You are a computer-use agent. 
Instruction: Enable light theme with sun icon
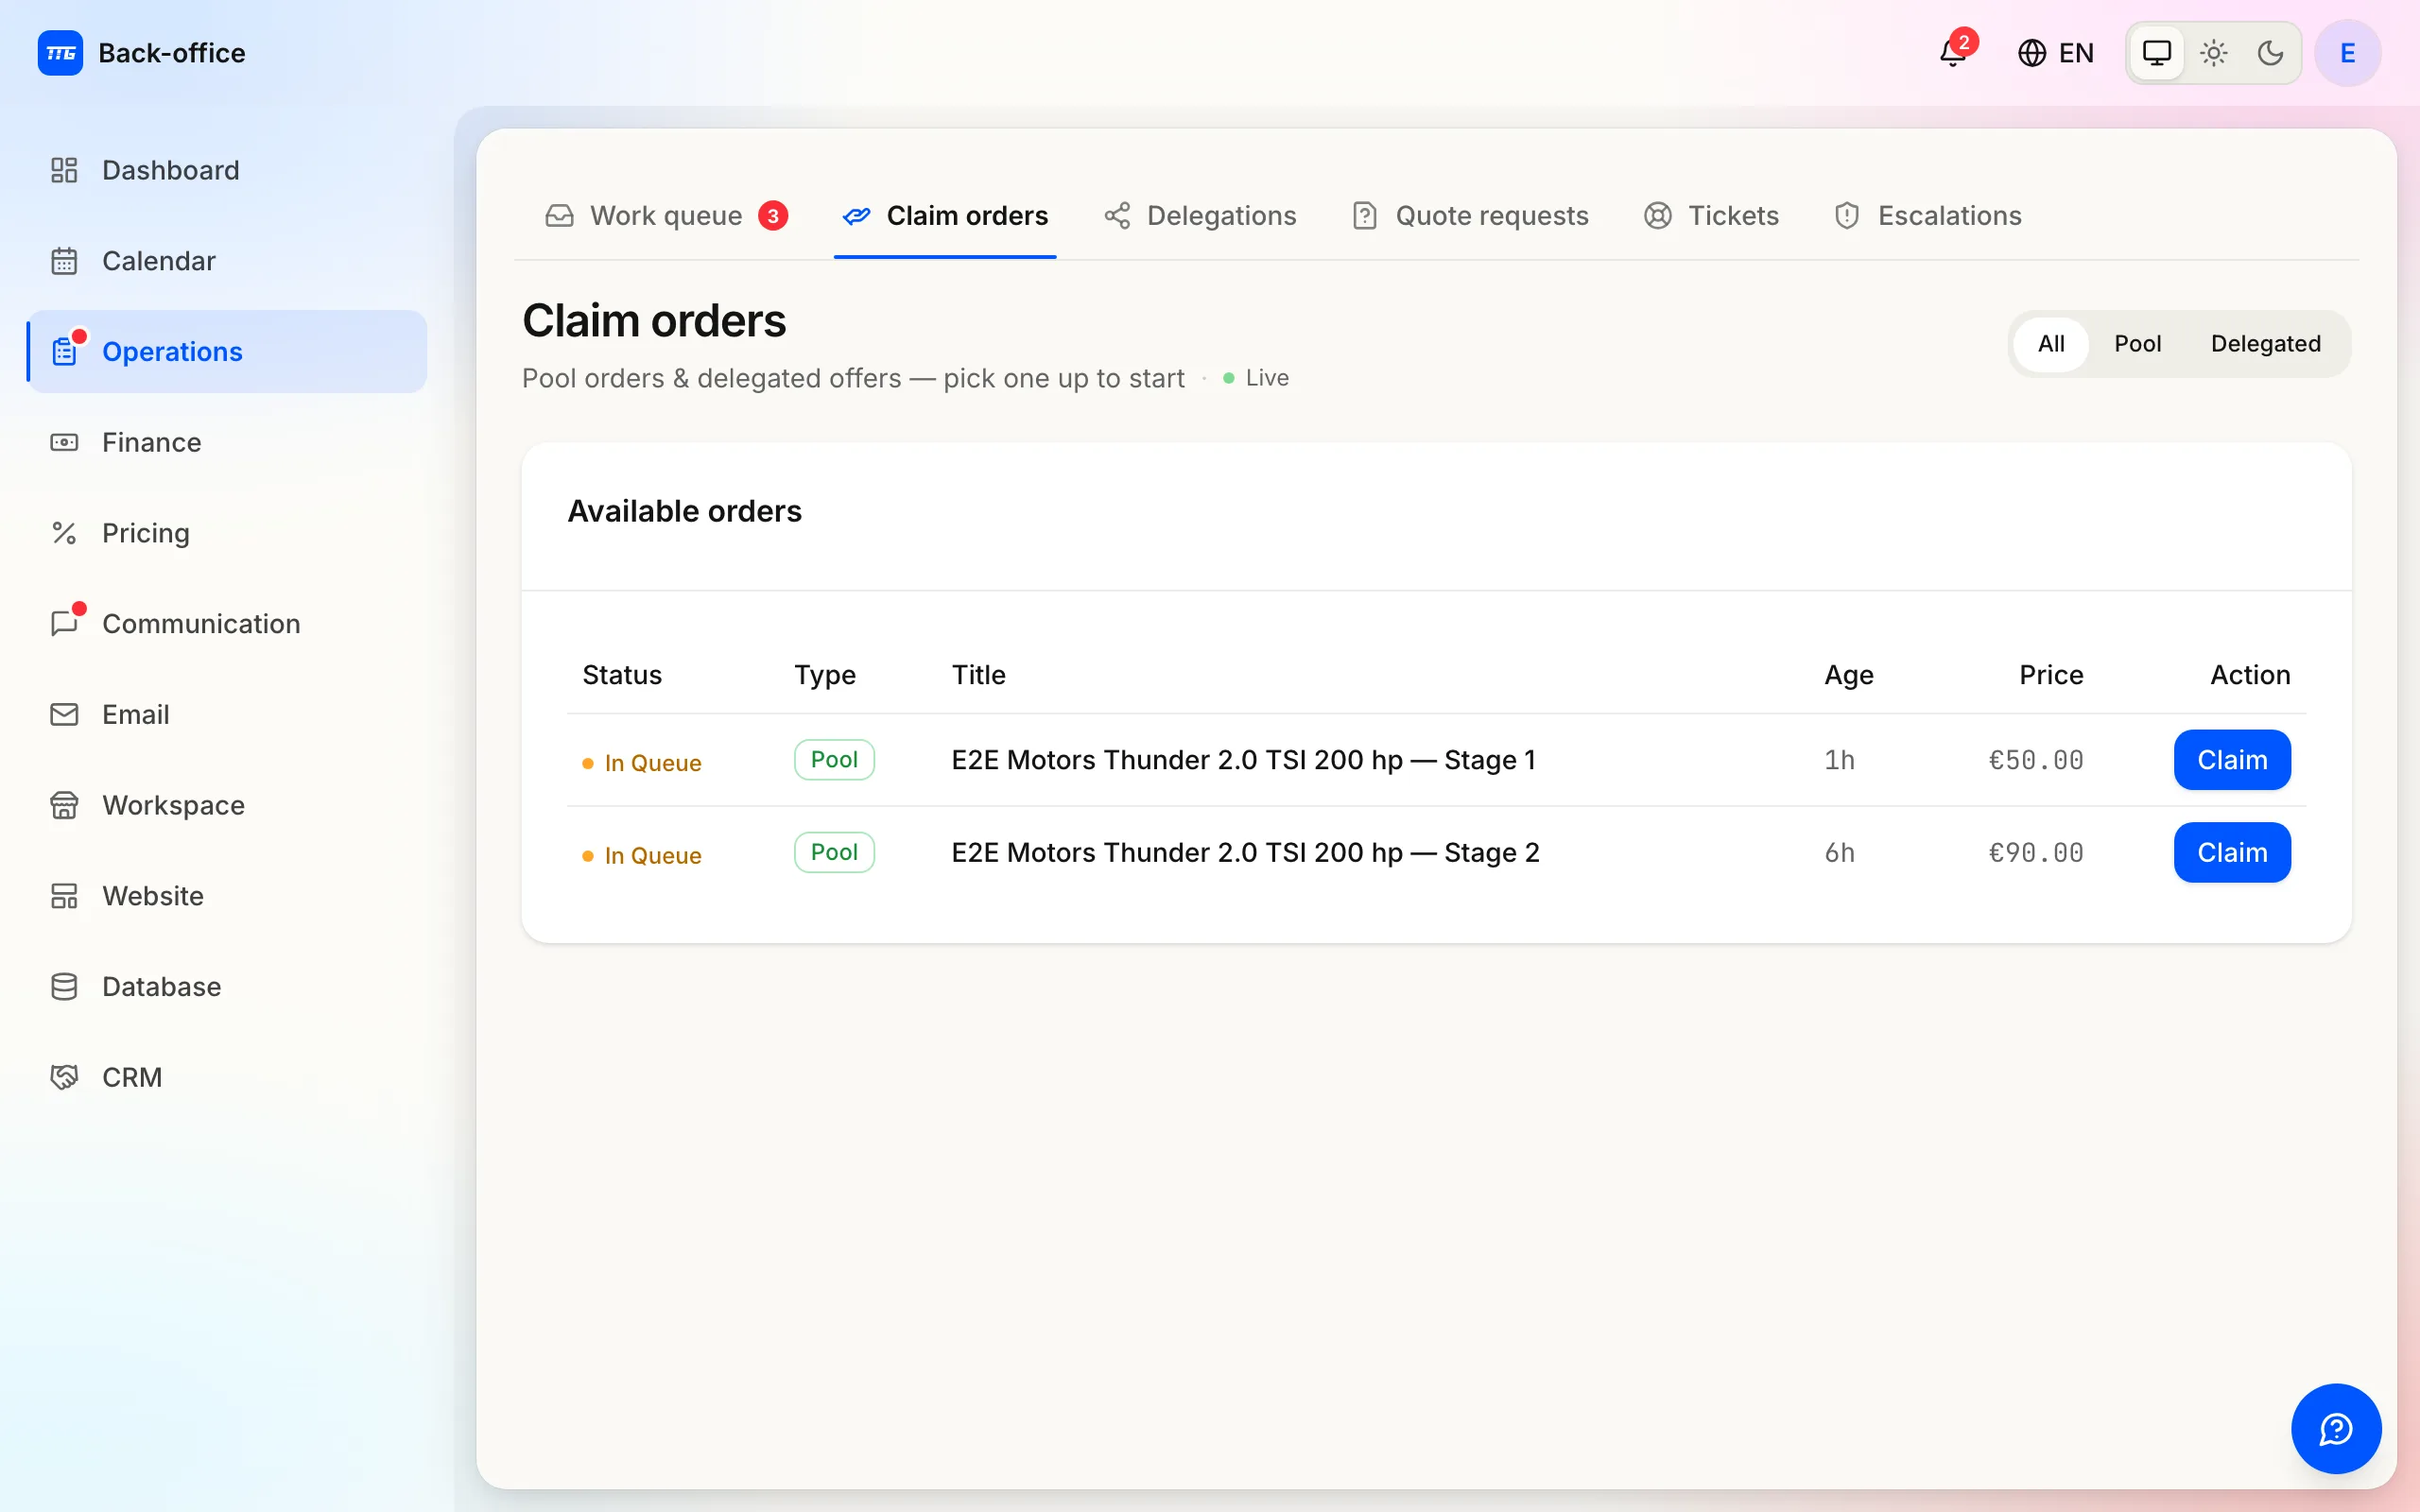(x=2214, y=53)
